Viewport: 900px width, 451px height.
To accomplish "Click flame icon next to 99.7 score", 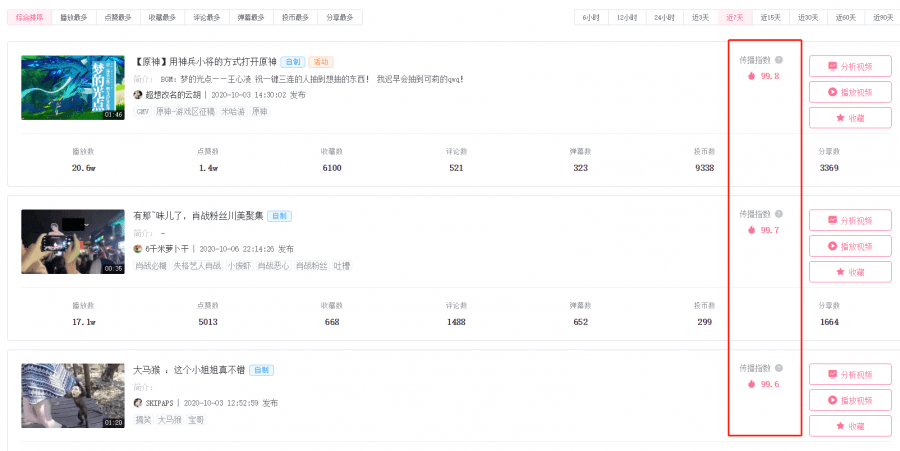I will [x=751, y=230].
